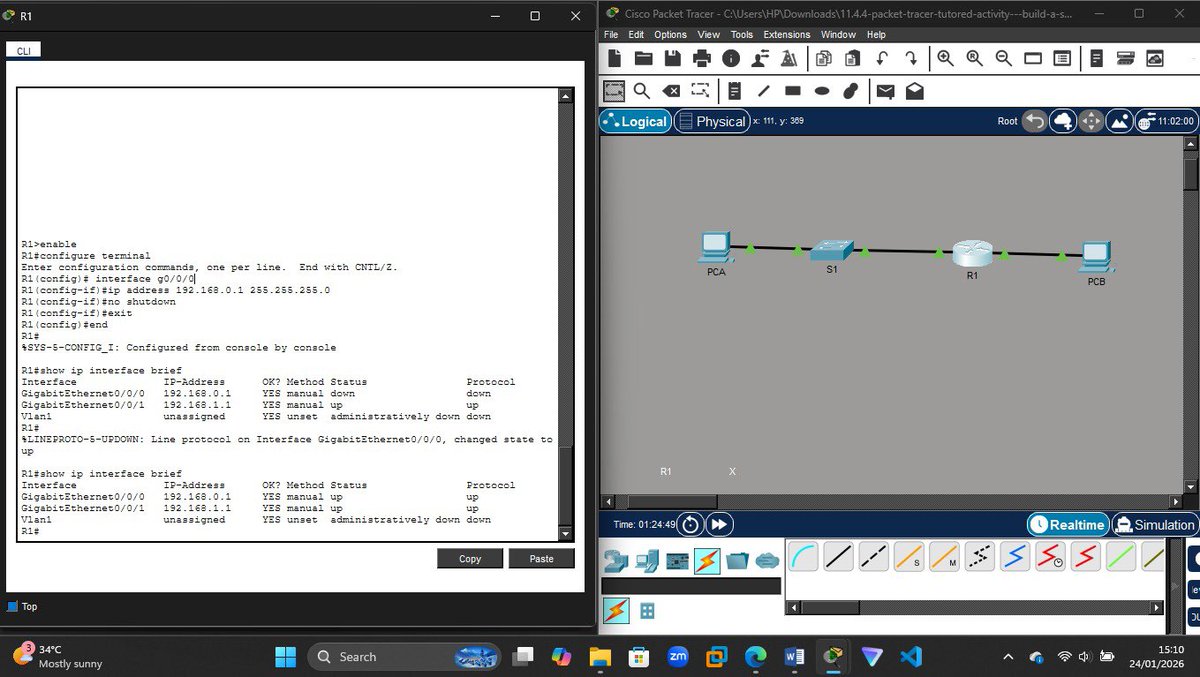Click PCA computer in workspace
Screen dimensions: 1200x677
click(x=715, y=248)
